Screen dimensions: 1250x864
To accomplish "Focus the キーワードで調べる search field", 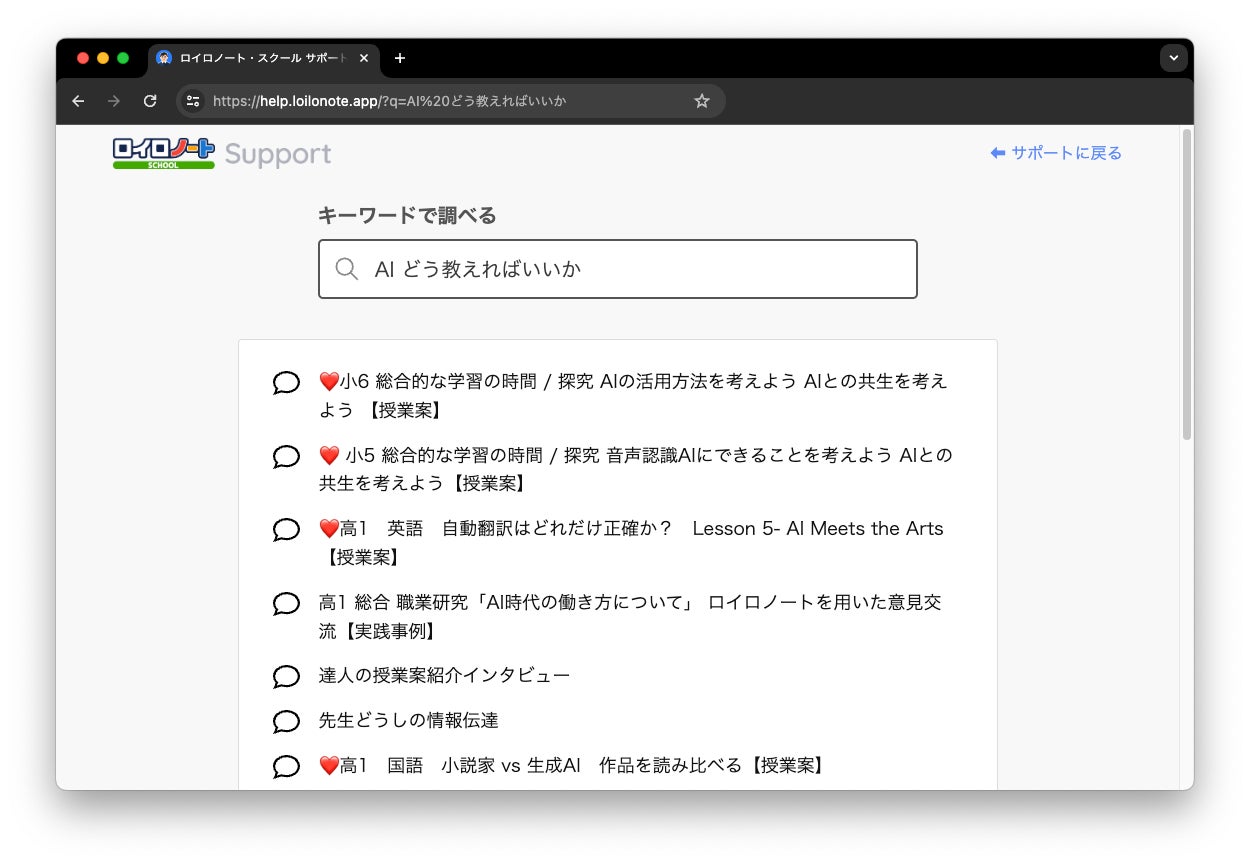I will pyautogui.click(x=618, y=269).
